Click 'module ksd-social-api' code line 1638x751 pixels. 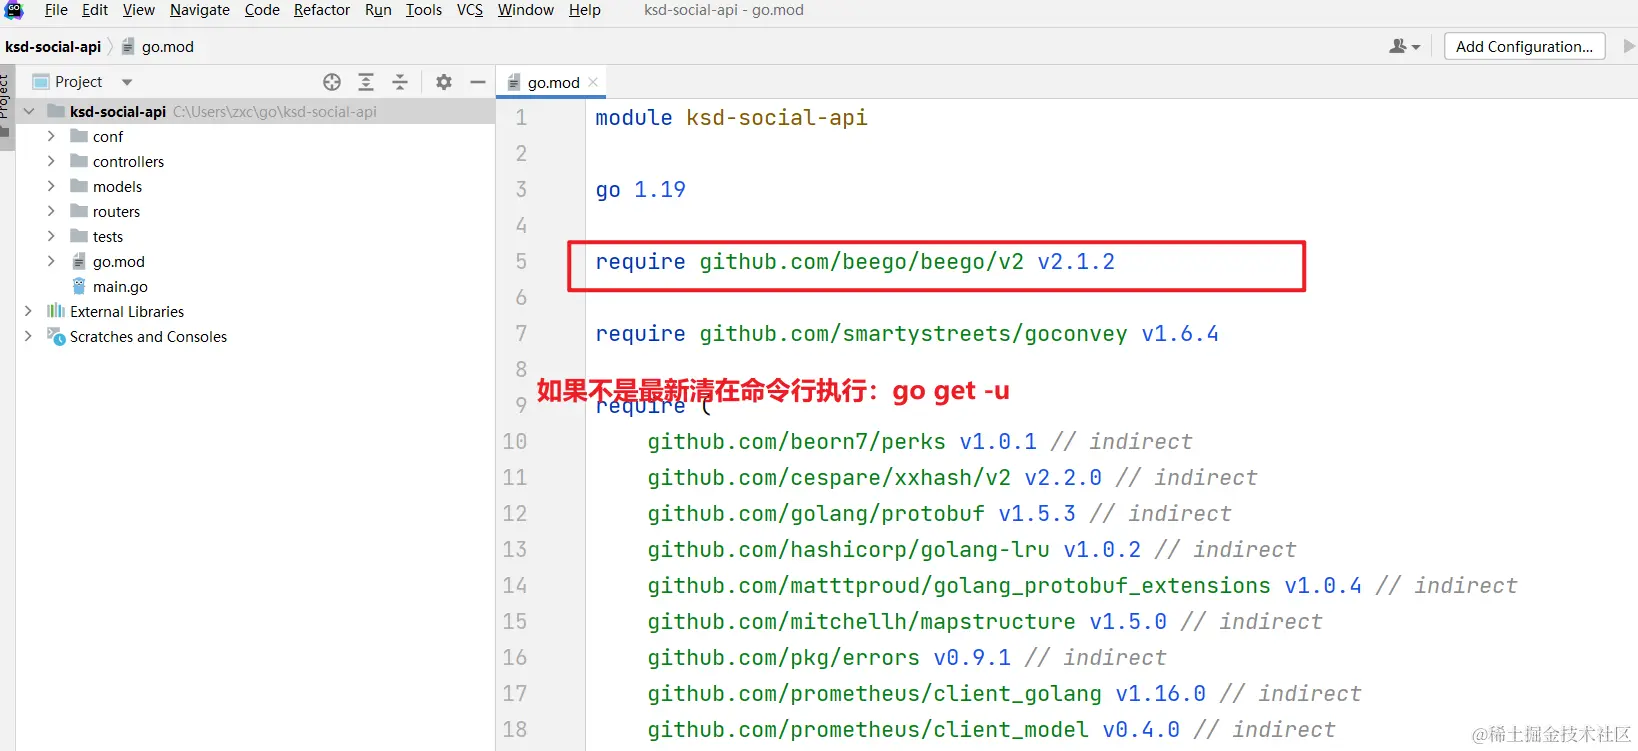(x=731, y=117)
